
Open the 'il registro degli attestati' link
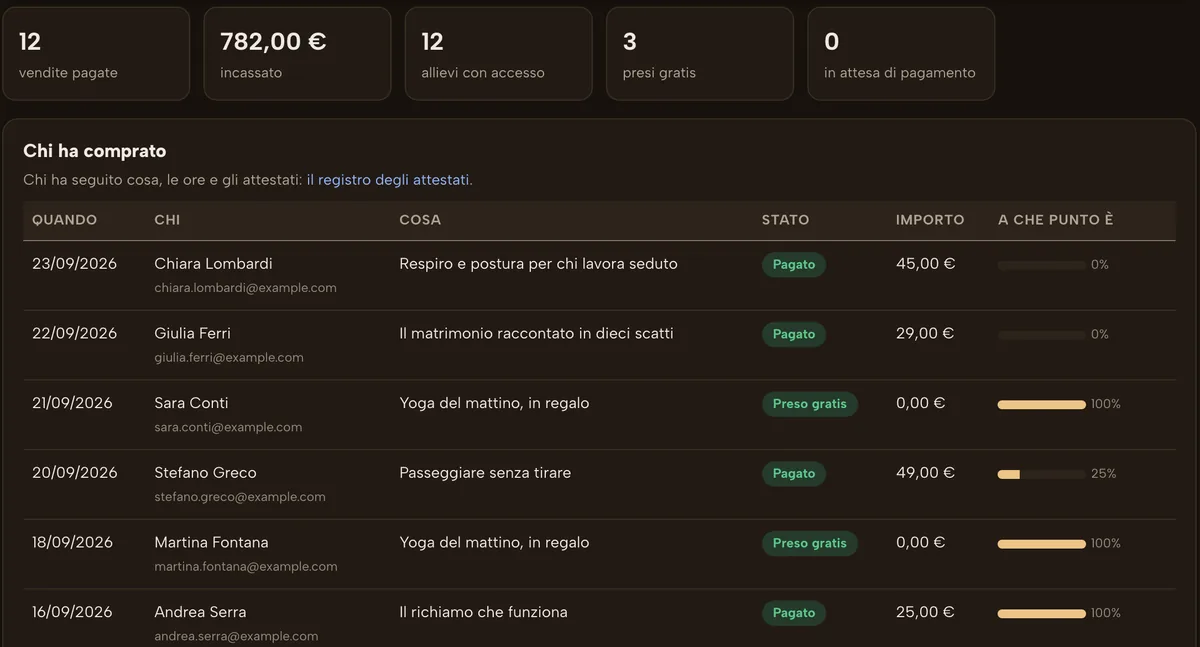[388, 180]
